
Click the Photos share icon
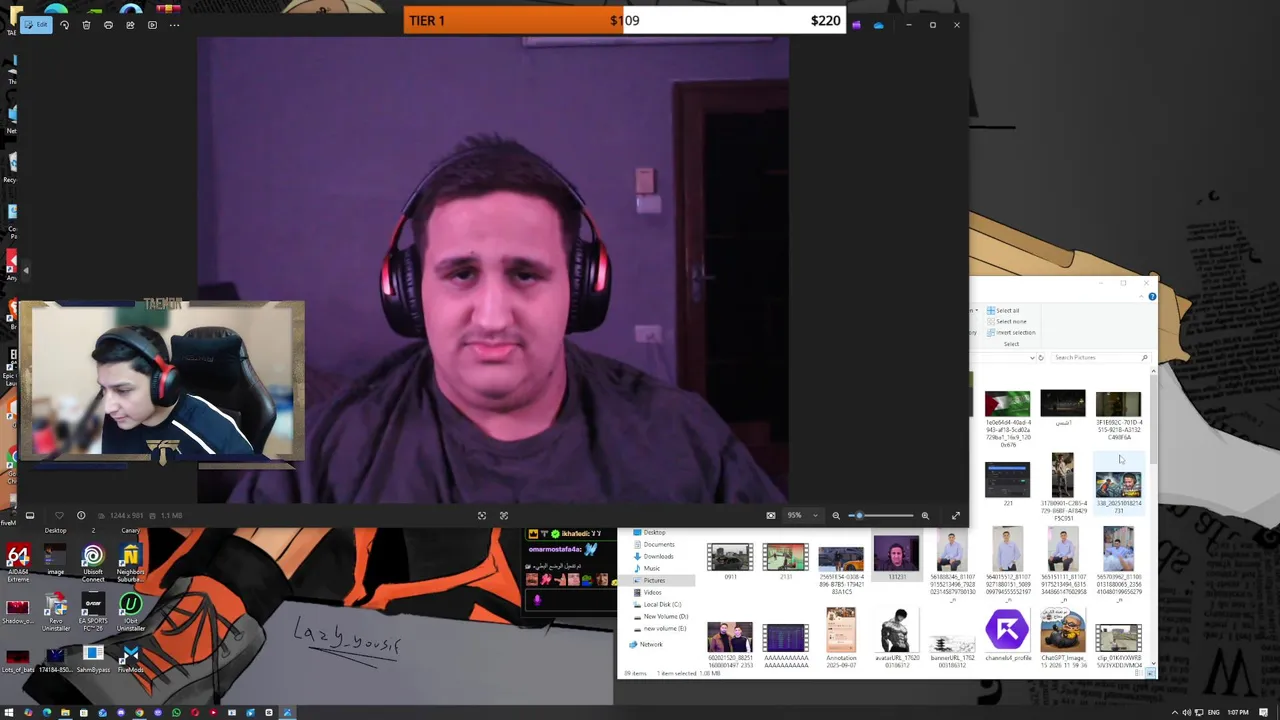(130, 25)
